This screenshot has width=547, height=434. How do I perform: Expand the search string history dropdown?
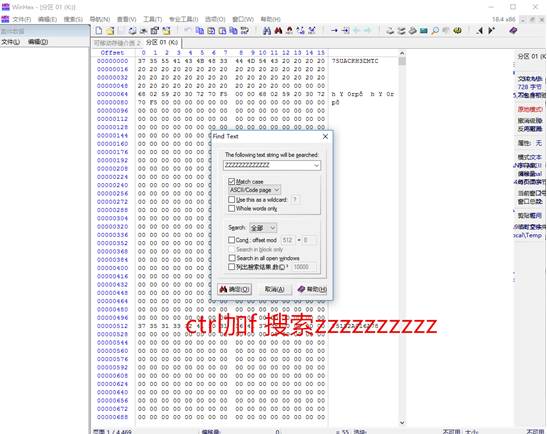click(316, 165)
